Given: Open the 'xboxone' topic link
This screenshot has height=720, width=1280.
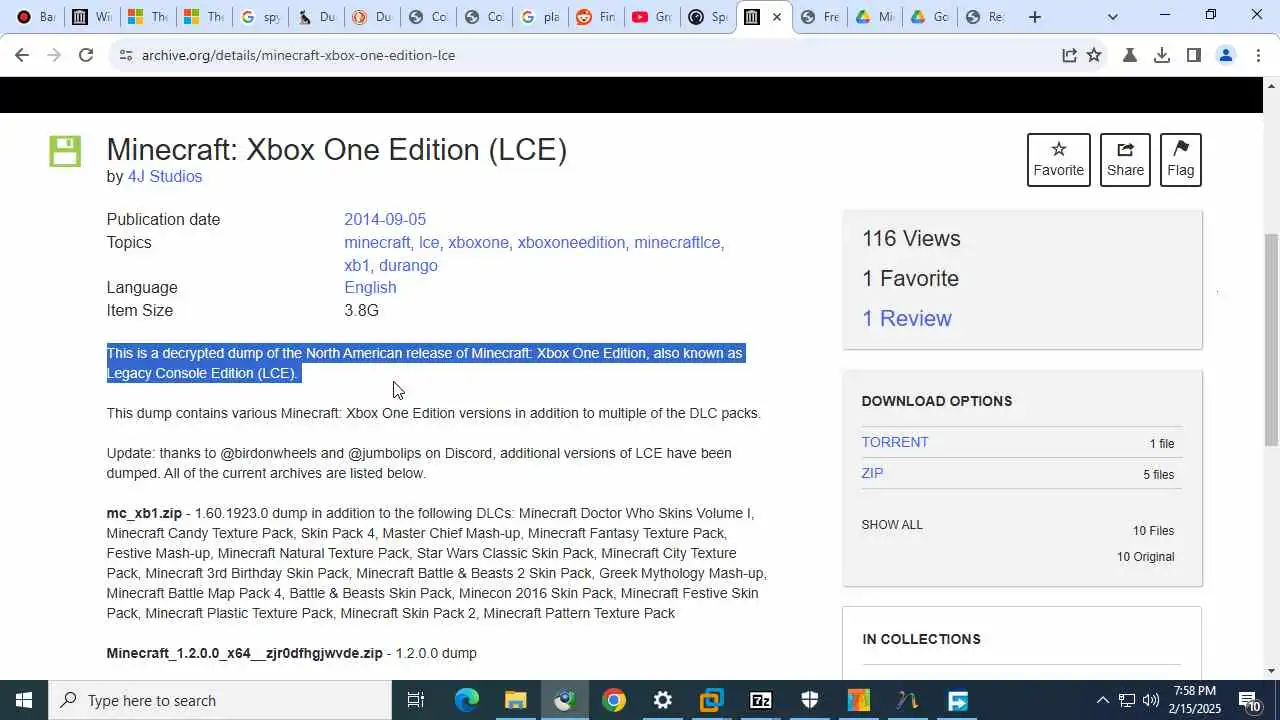Looking at the screenshot, I should tap(478, 242).
